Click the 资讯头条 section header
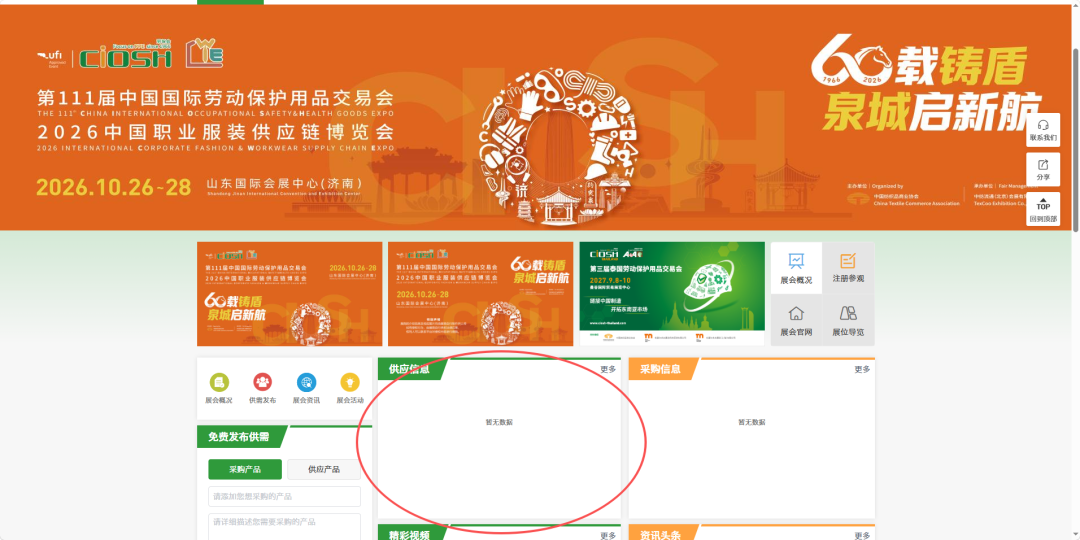Screen dimensions: 1080x540 [661, 534]
